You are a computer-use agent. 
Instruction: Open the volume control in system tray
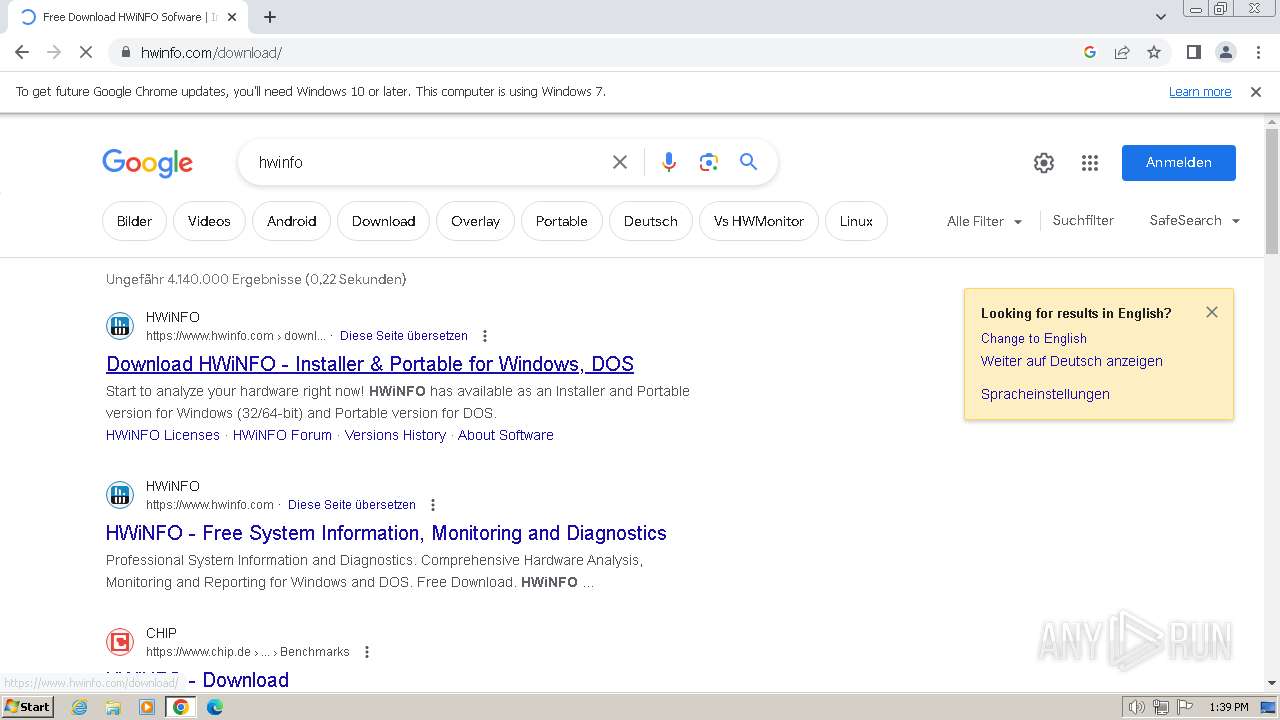click(1137, 707)
